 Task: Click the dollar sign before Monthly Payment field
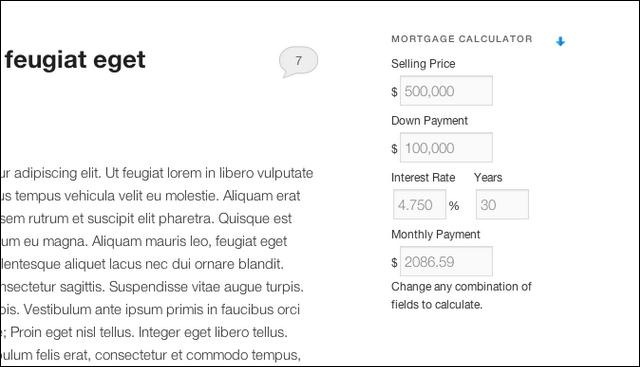[x=394, y=262]
